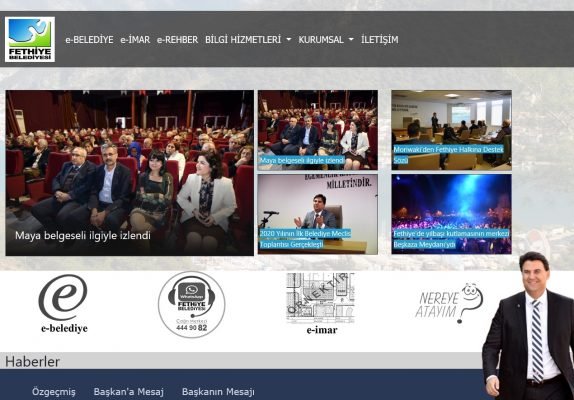Click the large headline 'Maya belgeseli ilgiyle izlendi'
Image resolution: width=574 pixels, height=400 pixels.
click(83, 235)
